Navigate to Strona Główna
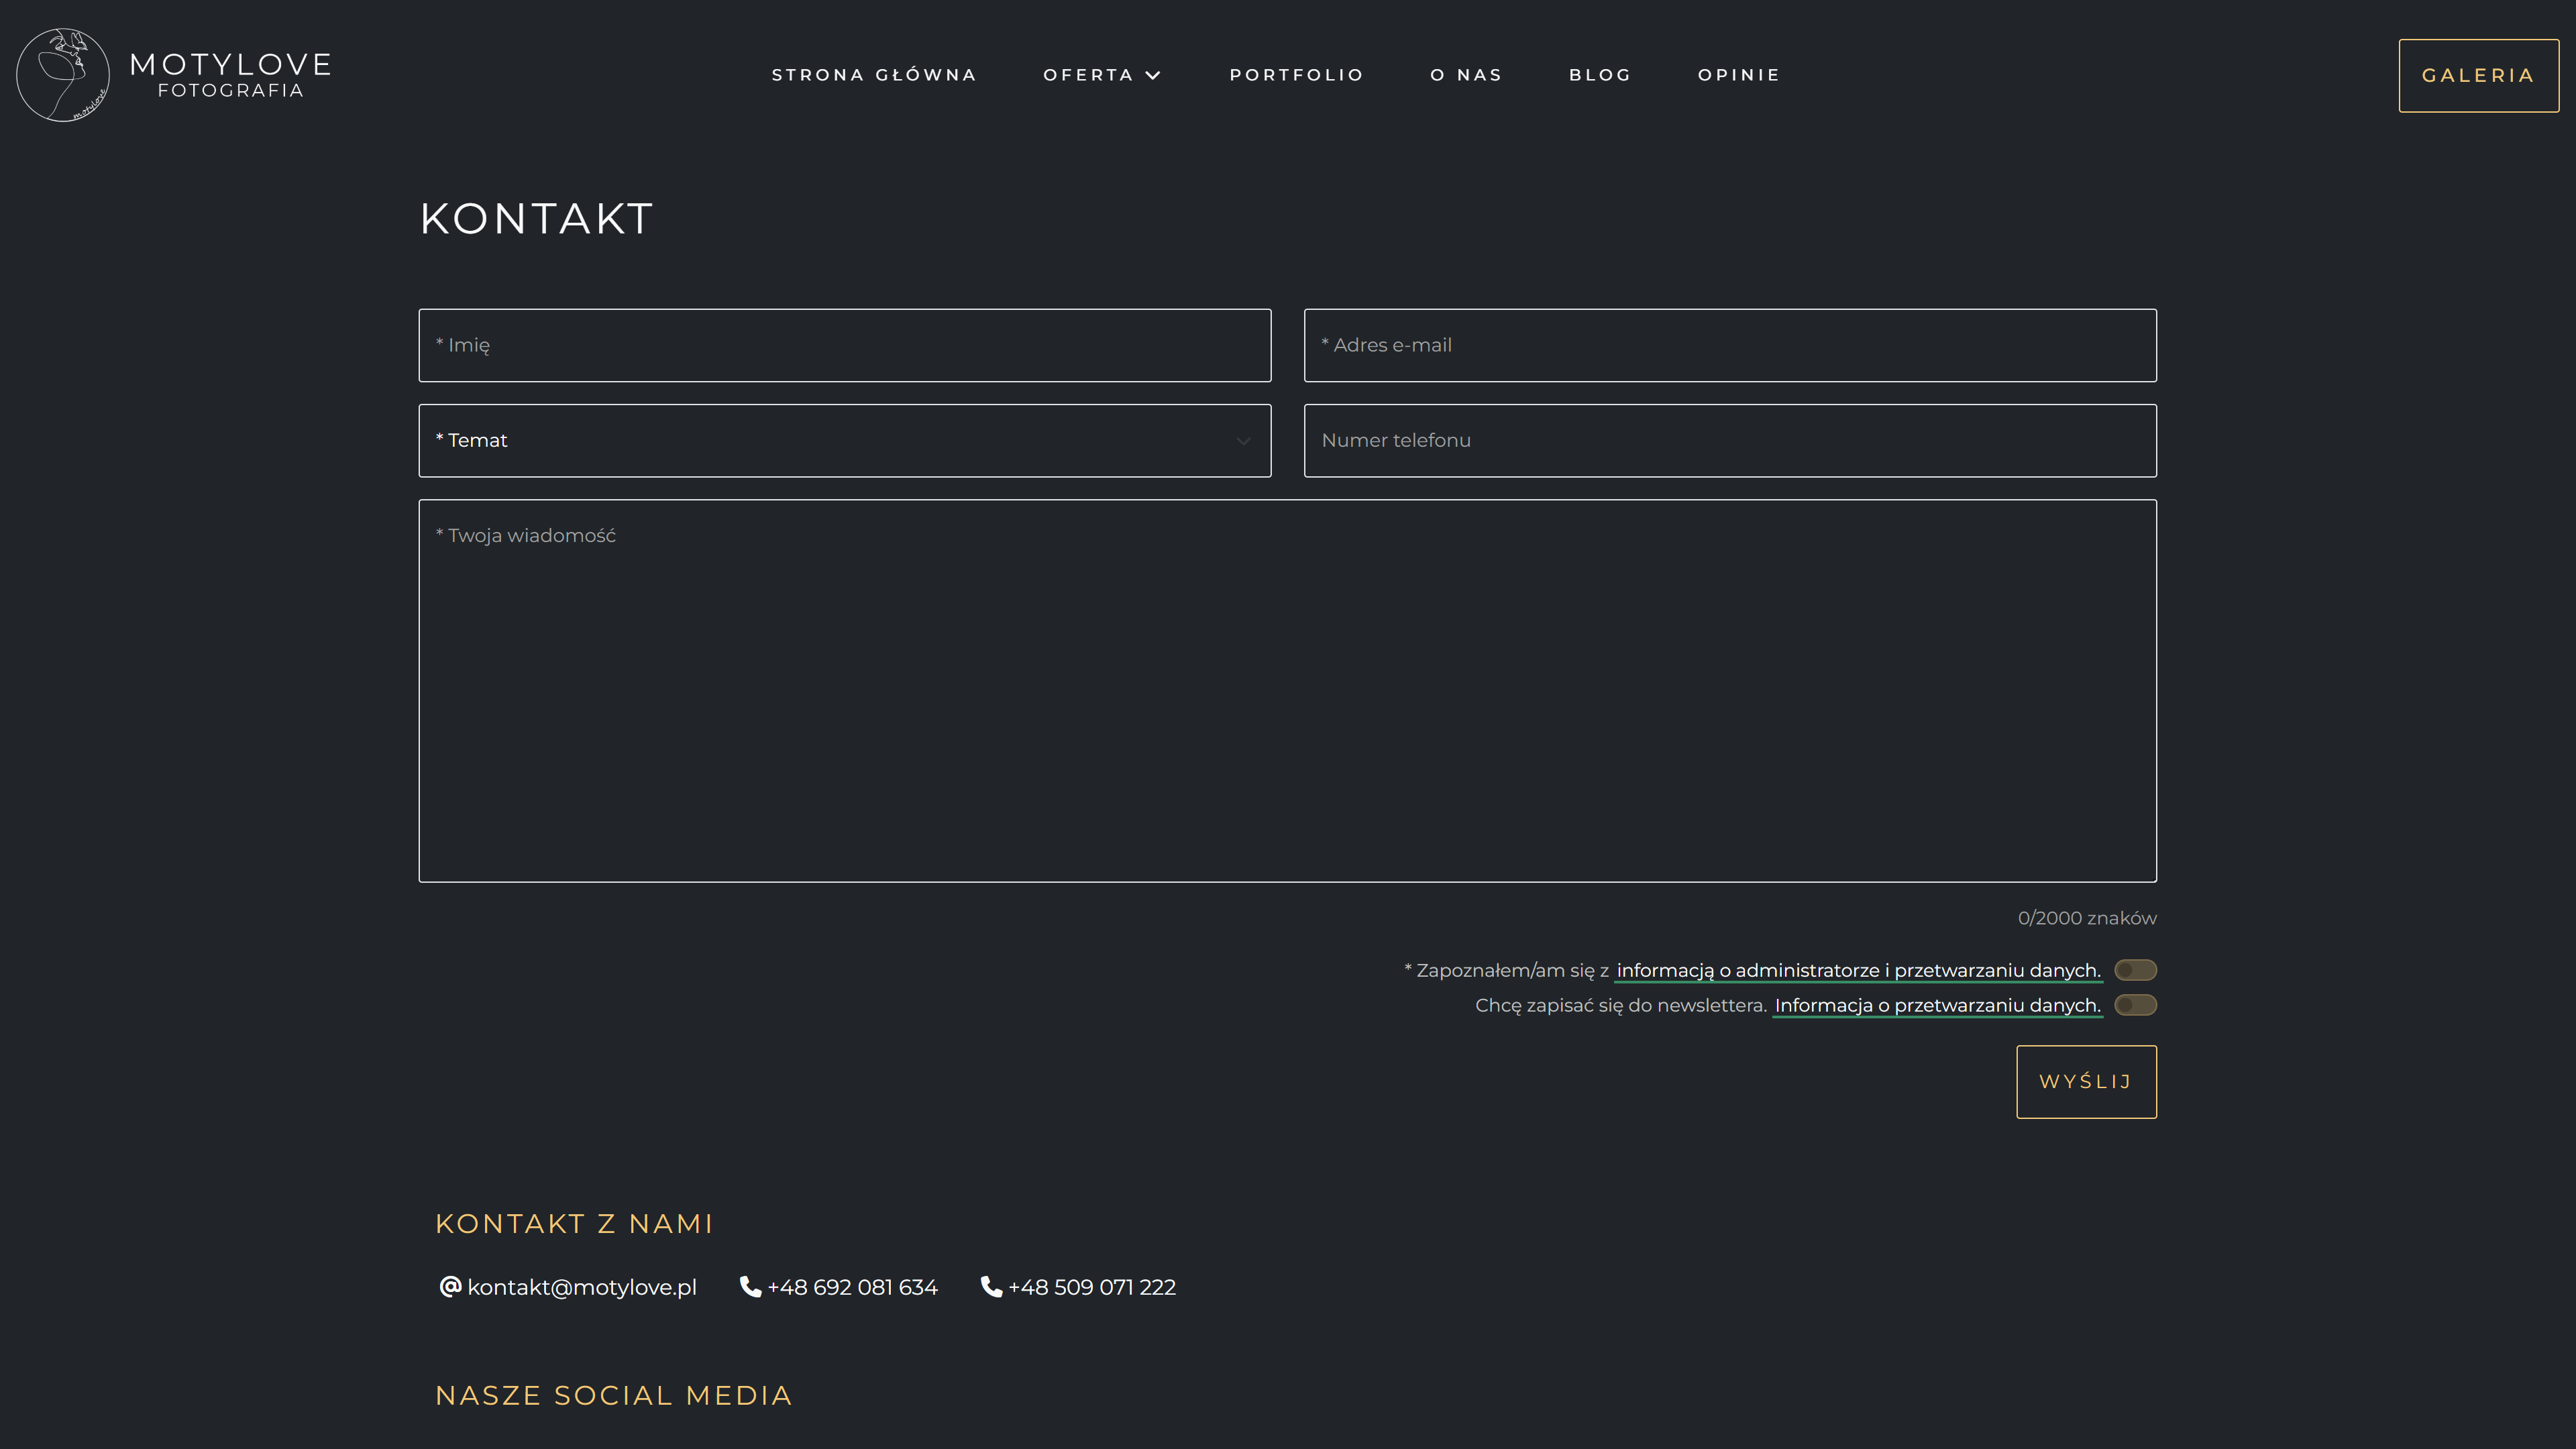2576x1449 pixels. pos(874,75)
